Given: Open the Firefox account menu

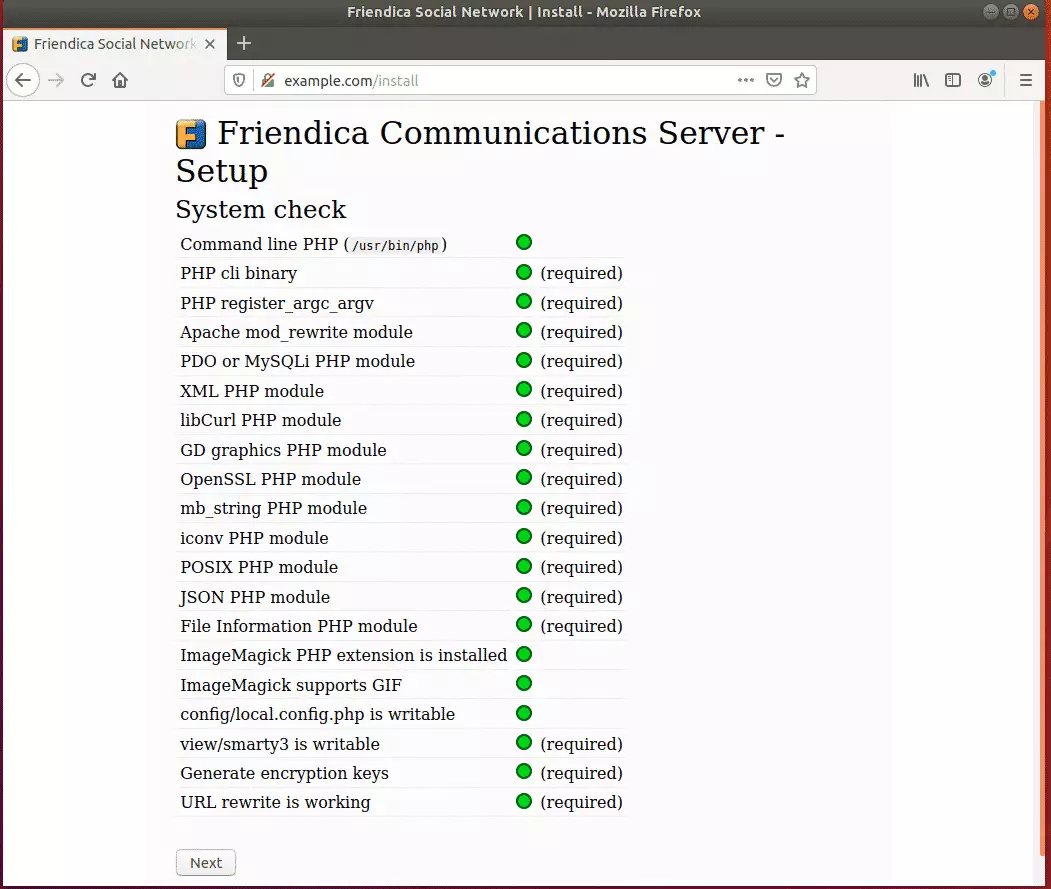Looking at the screenshot, I should point(985,80).
